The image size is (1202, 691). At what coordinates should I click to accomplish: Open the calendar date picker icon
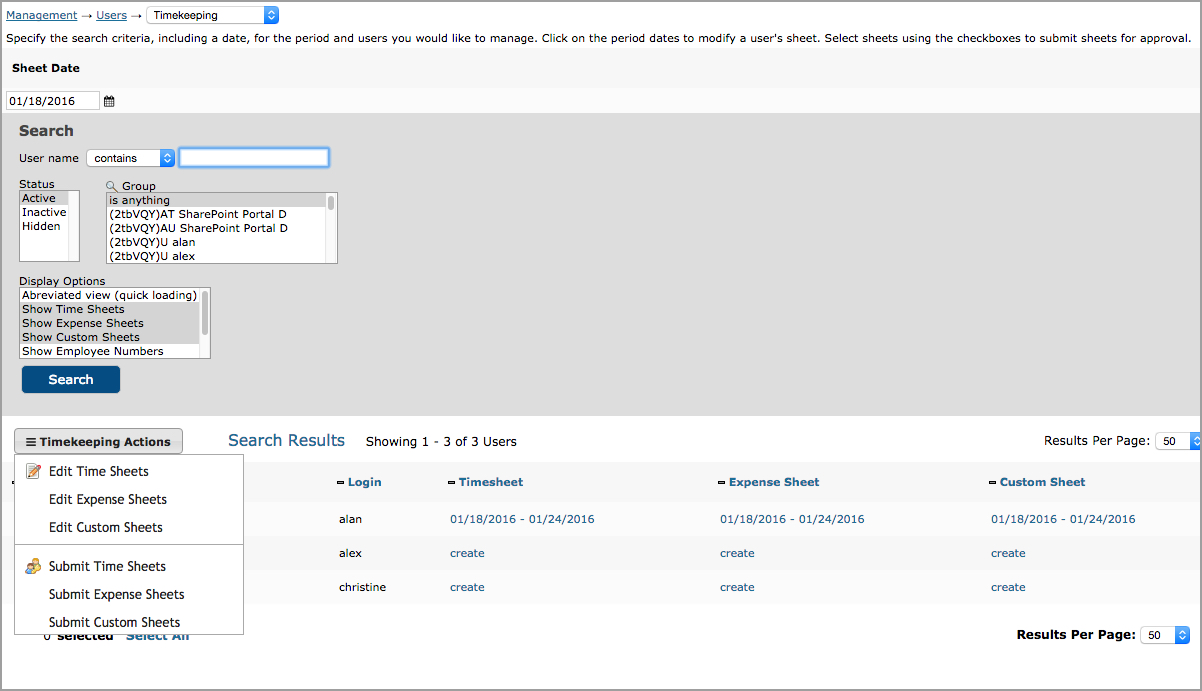tap(109, 101)
